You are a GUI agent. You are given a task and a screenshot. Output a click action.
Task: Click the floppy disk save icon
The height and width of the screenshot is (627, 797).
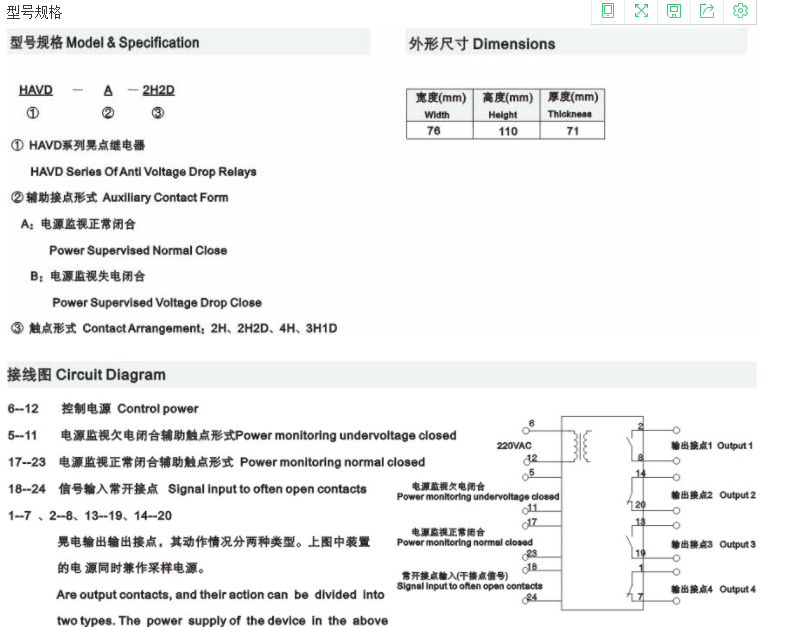point(674,11)
